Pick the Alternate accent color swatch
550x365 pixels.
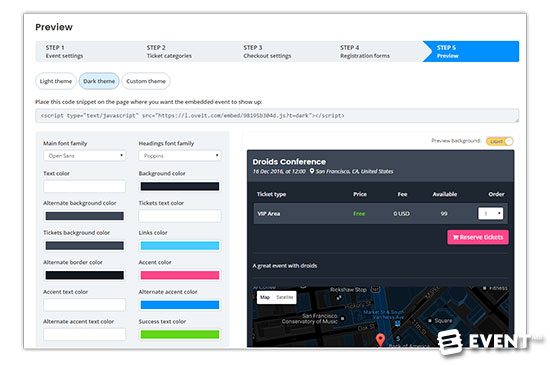tap(180, 305)
